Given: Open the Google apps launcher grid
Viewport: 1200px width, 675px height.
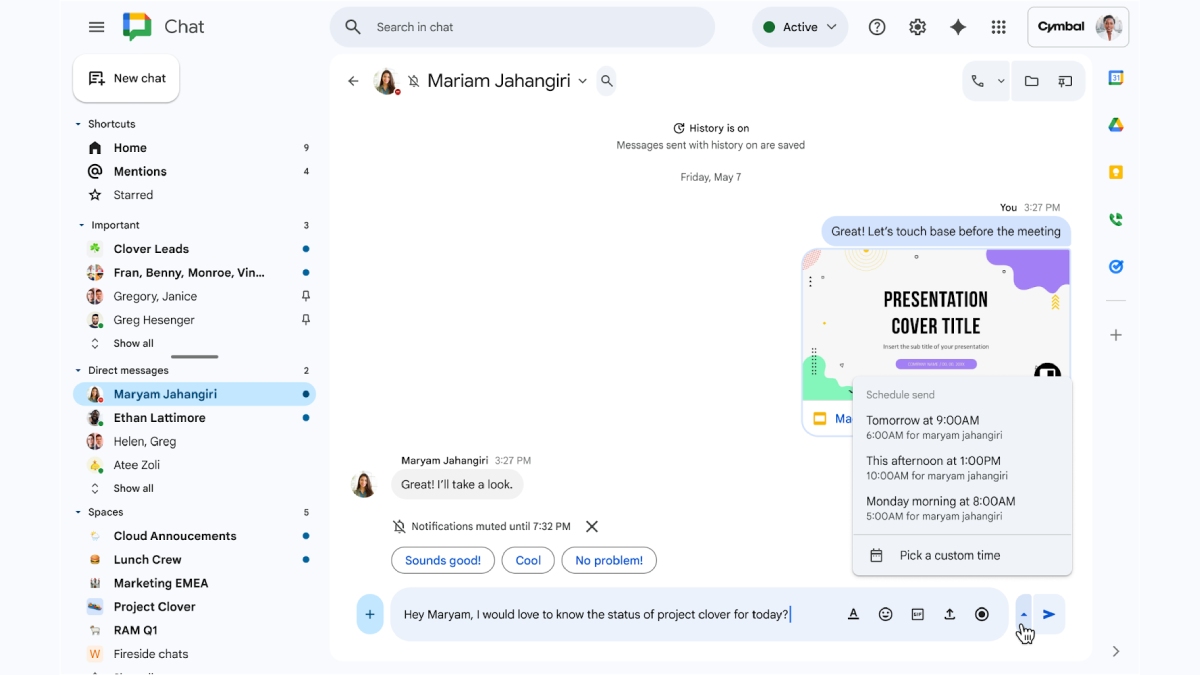Looking at the screenshot, I should click(998, 27).
